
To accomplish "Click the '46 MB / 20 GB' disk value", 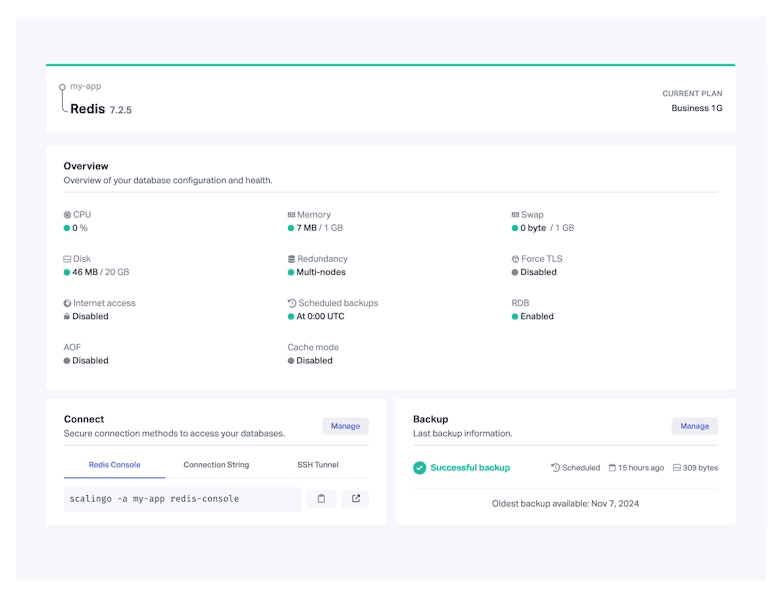I will point(100,272).
